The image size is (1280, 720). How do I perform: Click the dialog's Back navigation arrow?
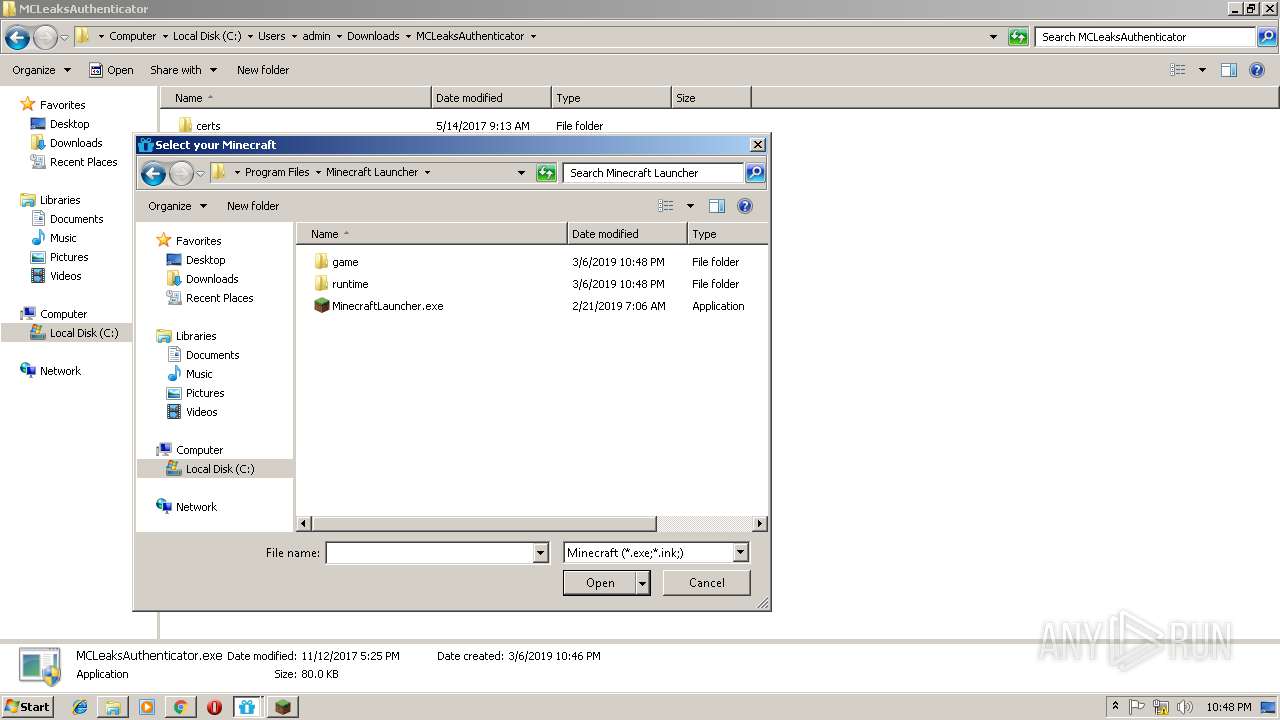coord(153,174)
